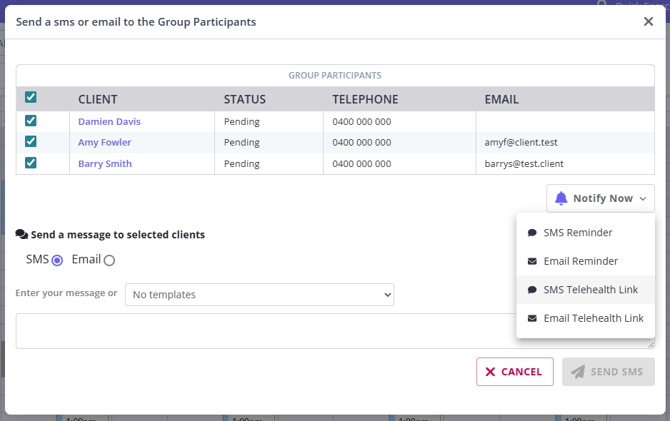Image resolution: width=670 pixels, height=421 pixels.
Task: Click the paper plane Send SMS icon
Action: (578, 372)
